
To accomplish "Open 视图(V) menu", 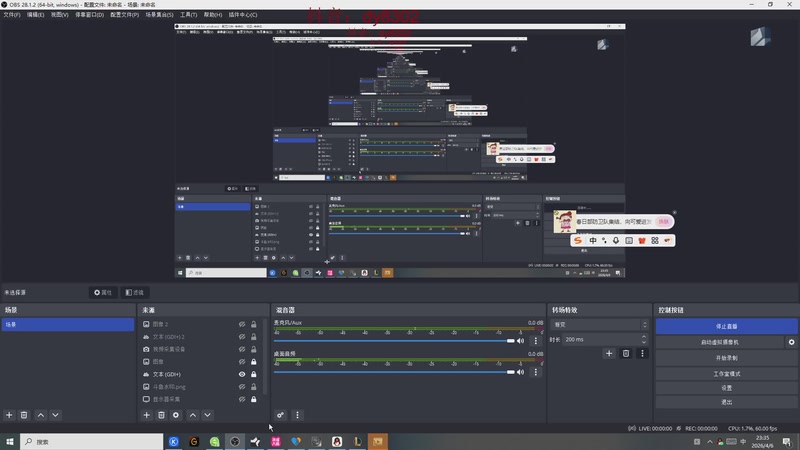I will (59, 15).
